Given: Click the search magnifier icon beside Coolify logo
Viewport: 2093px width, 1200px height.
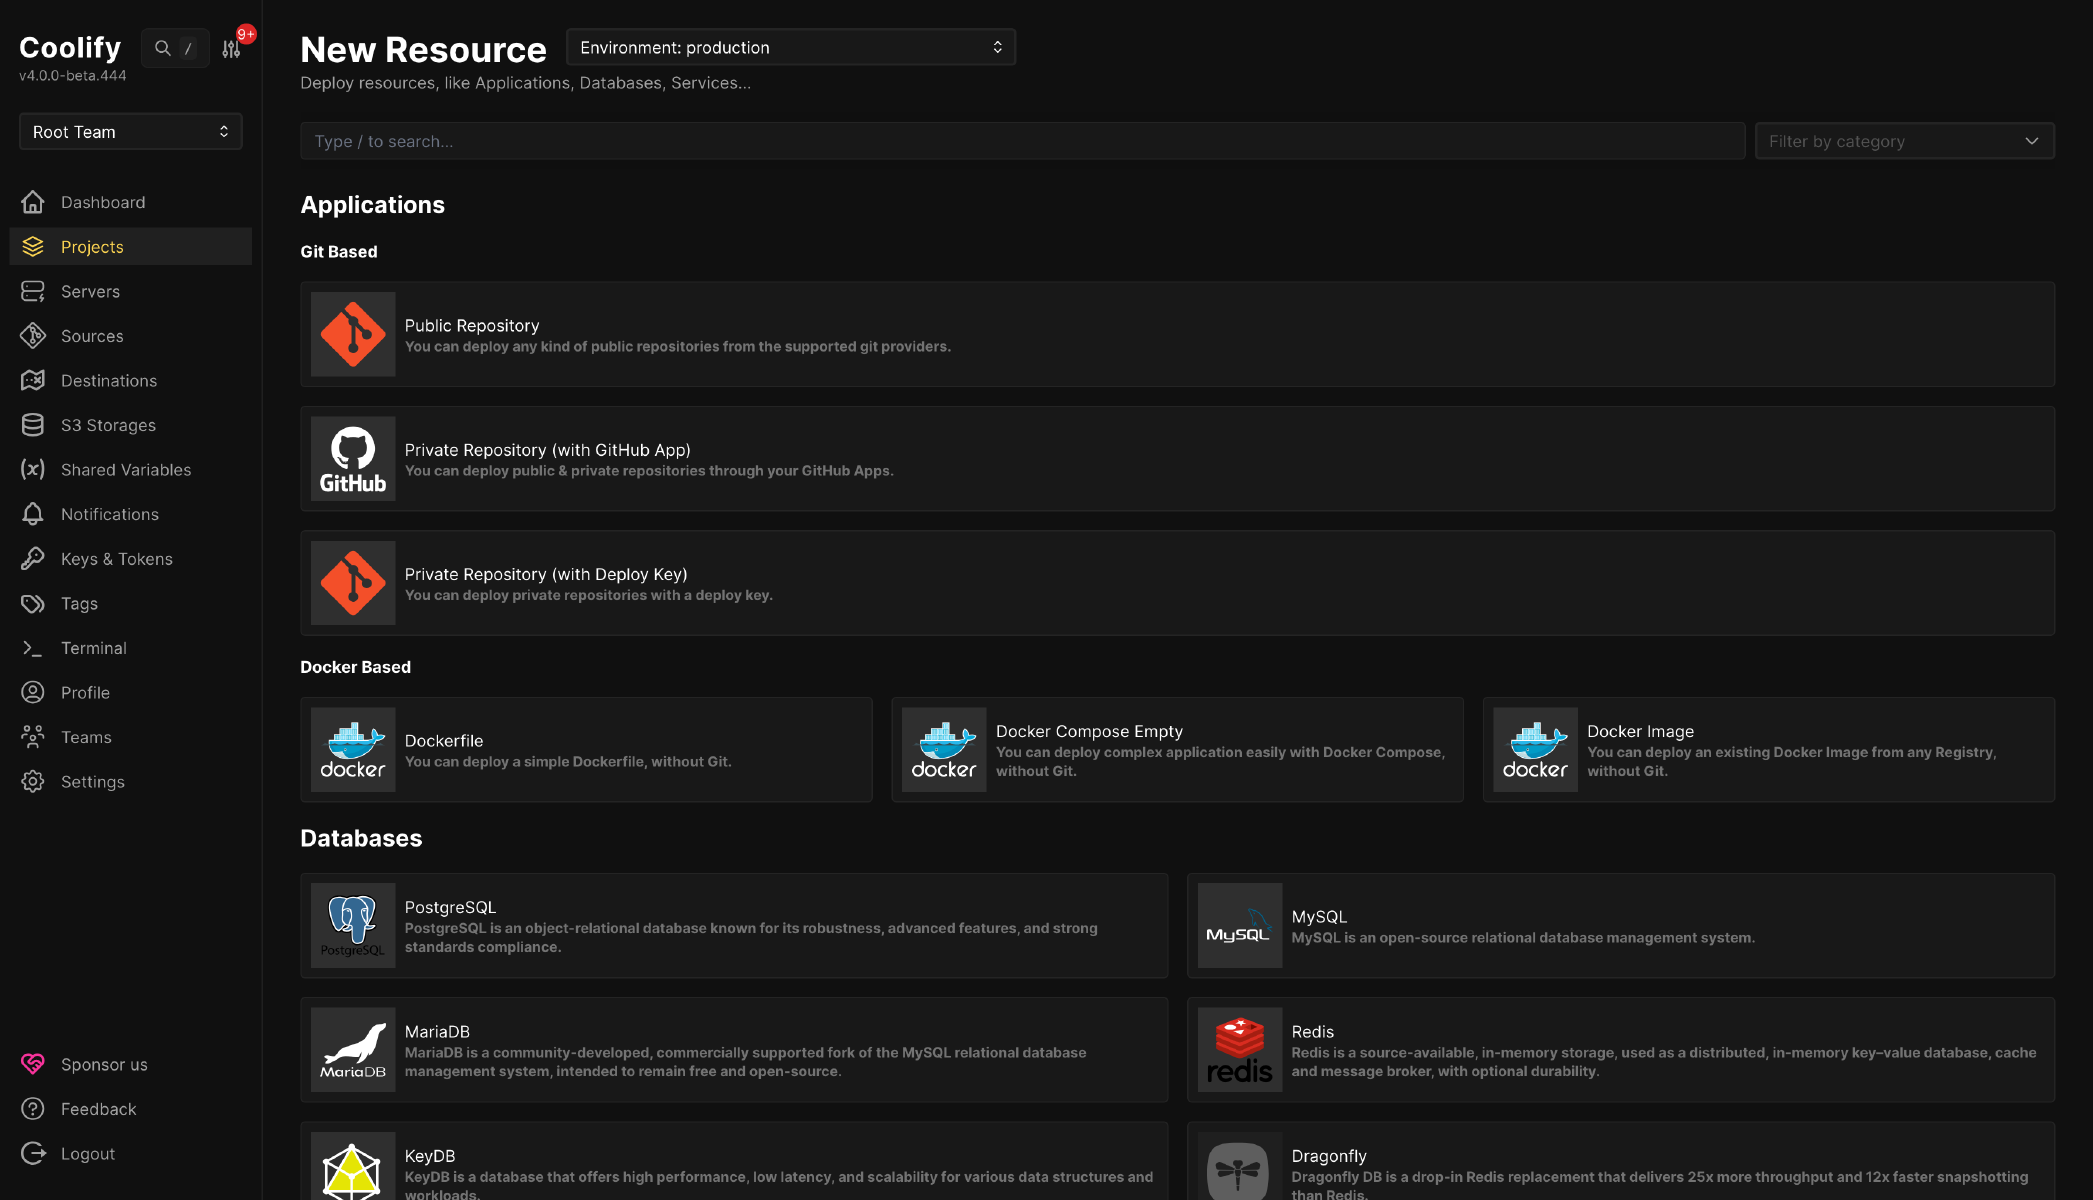Looking at the screenshot, I should (162, 48).
